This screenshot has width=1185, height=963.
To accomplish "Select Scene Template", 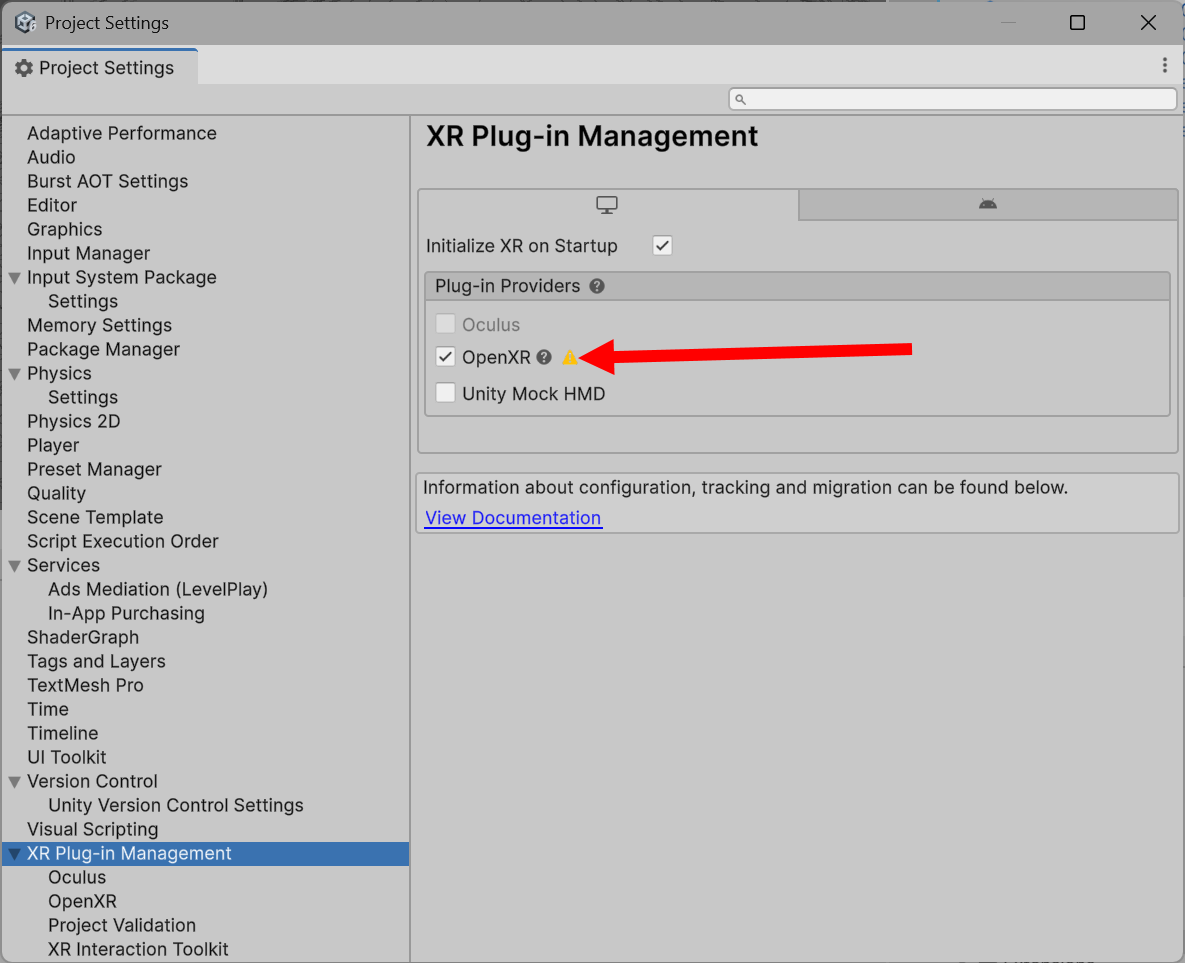I will (x=95, y=518).
